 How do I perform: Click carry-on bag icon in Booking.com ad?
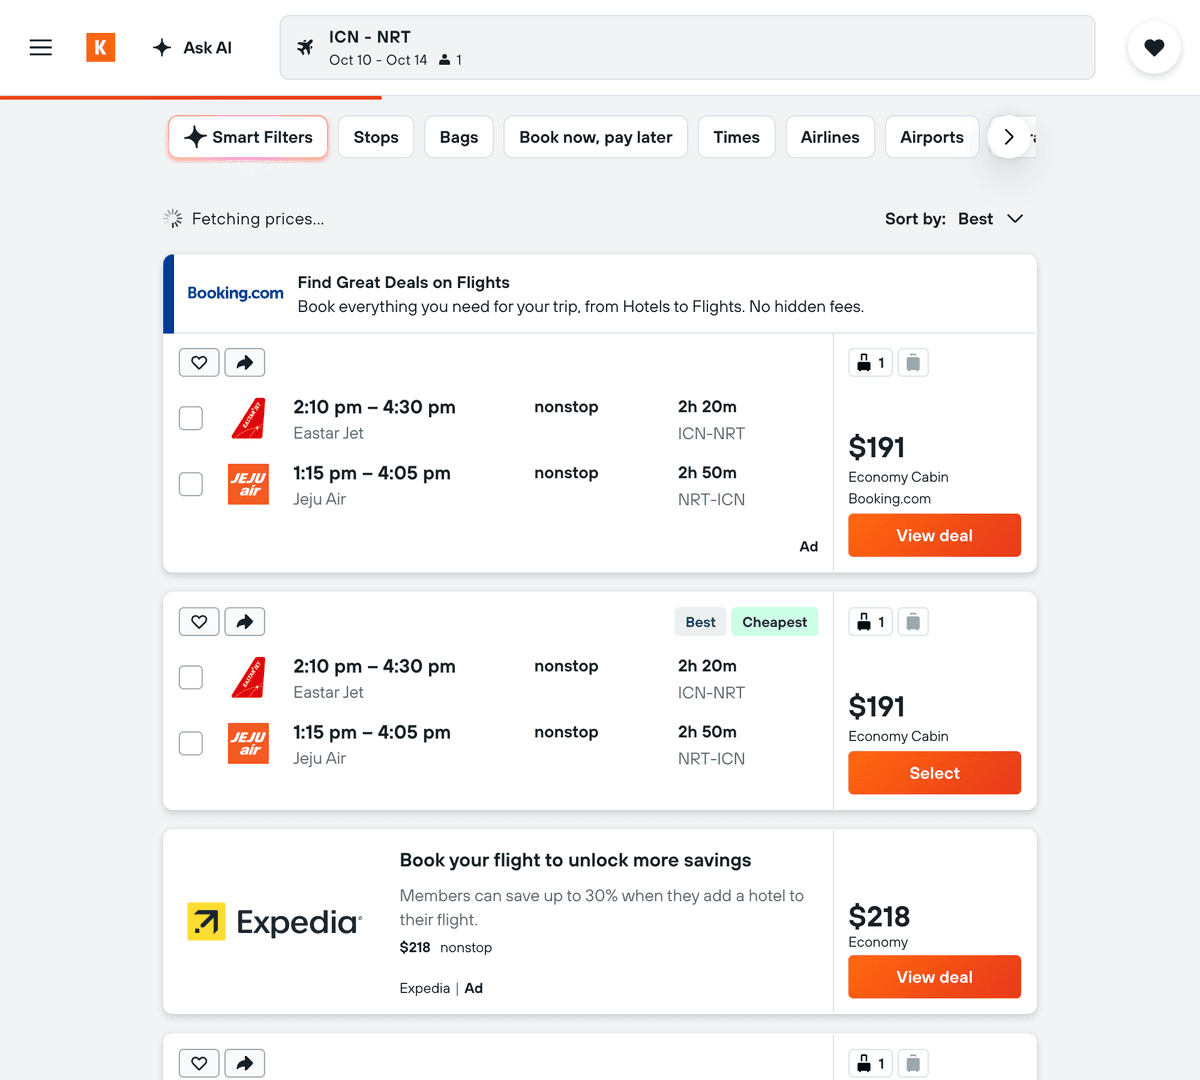click(x=870, y=363)
